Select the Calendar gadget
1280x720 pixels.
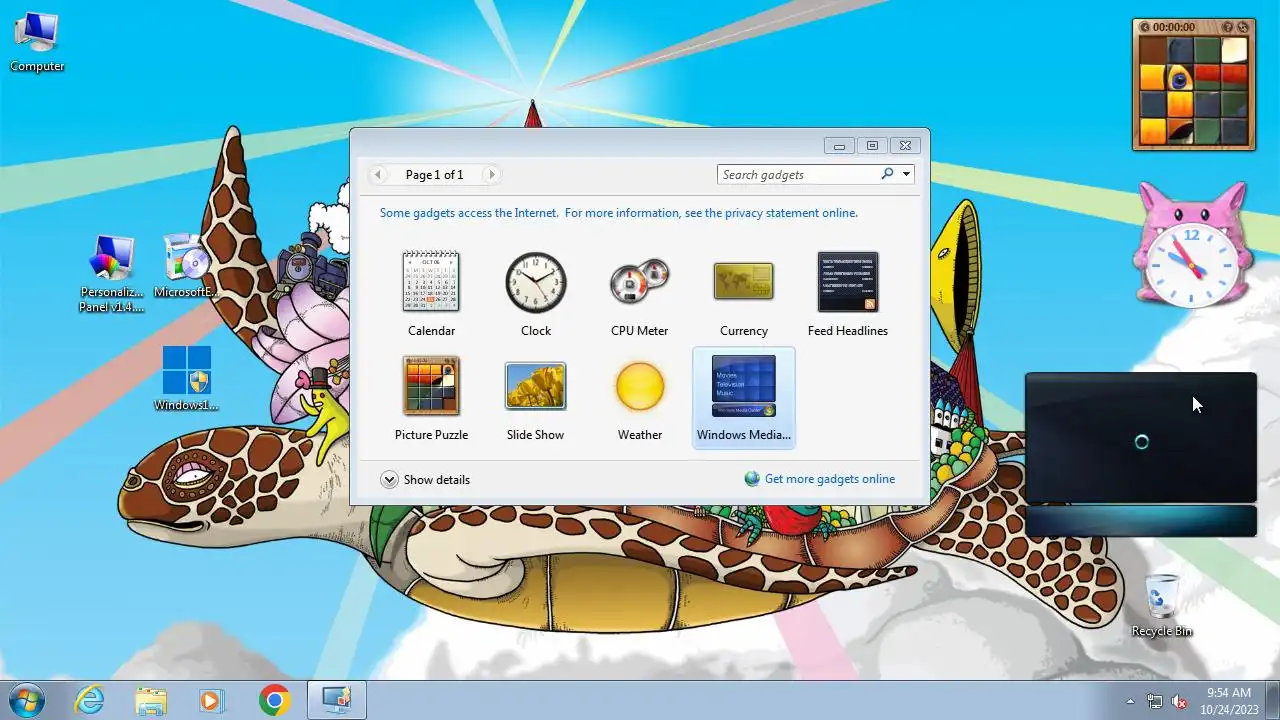[431, 294]
